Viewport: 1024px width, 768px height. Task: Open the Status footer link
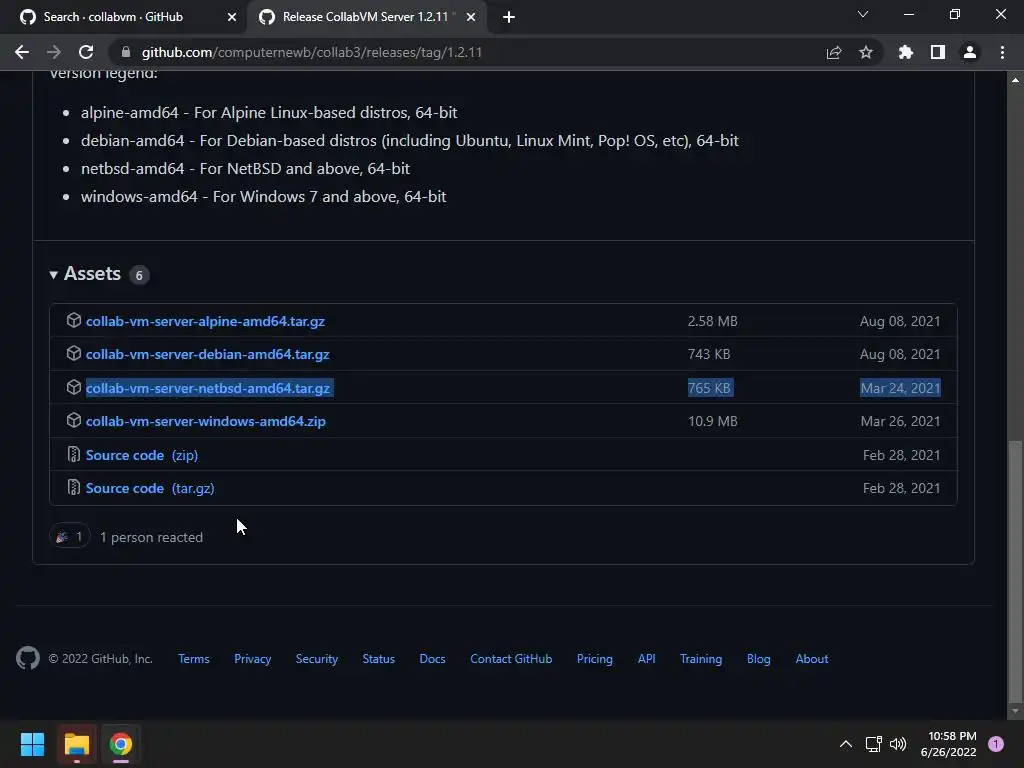point(379,659)
